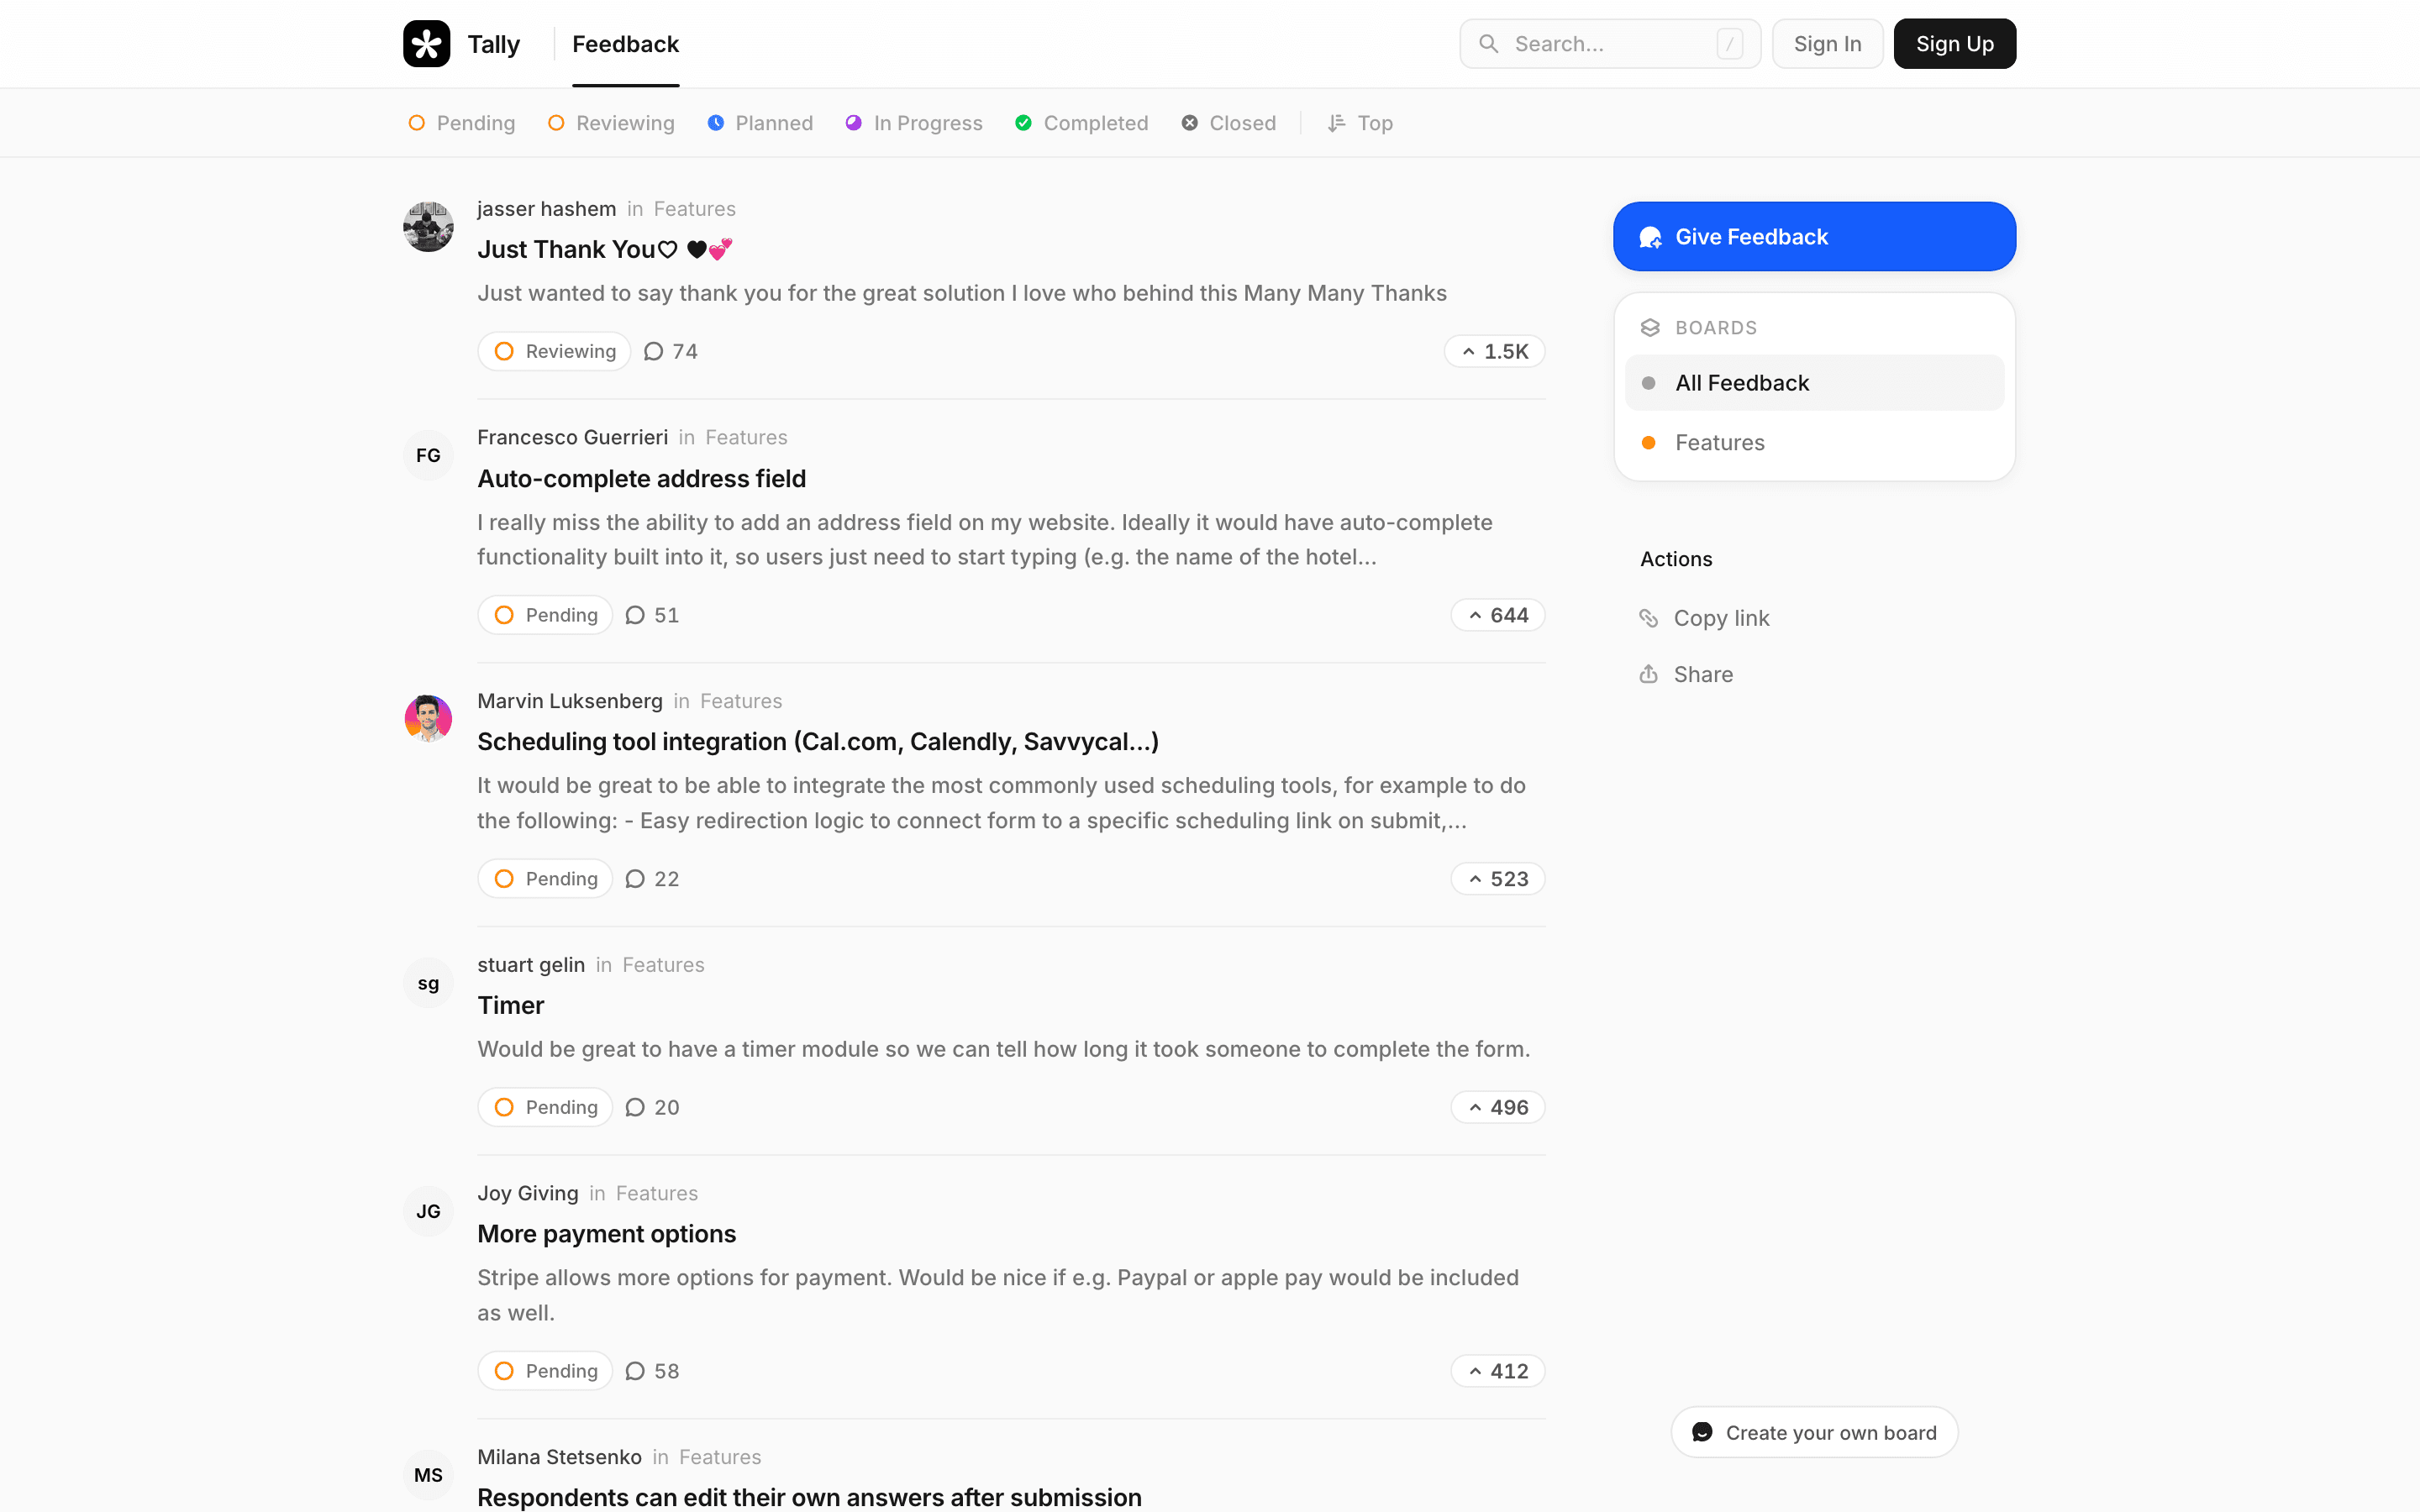Click the Share action
This screenshot has height=1512, width=2420.
(x=1686, y=674)
